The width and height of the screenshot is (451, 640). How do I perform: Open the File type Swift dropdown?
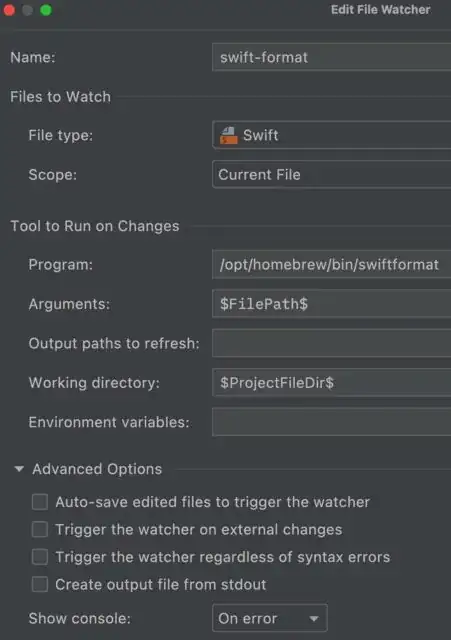tap(331, 135)
